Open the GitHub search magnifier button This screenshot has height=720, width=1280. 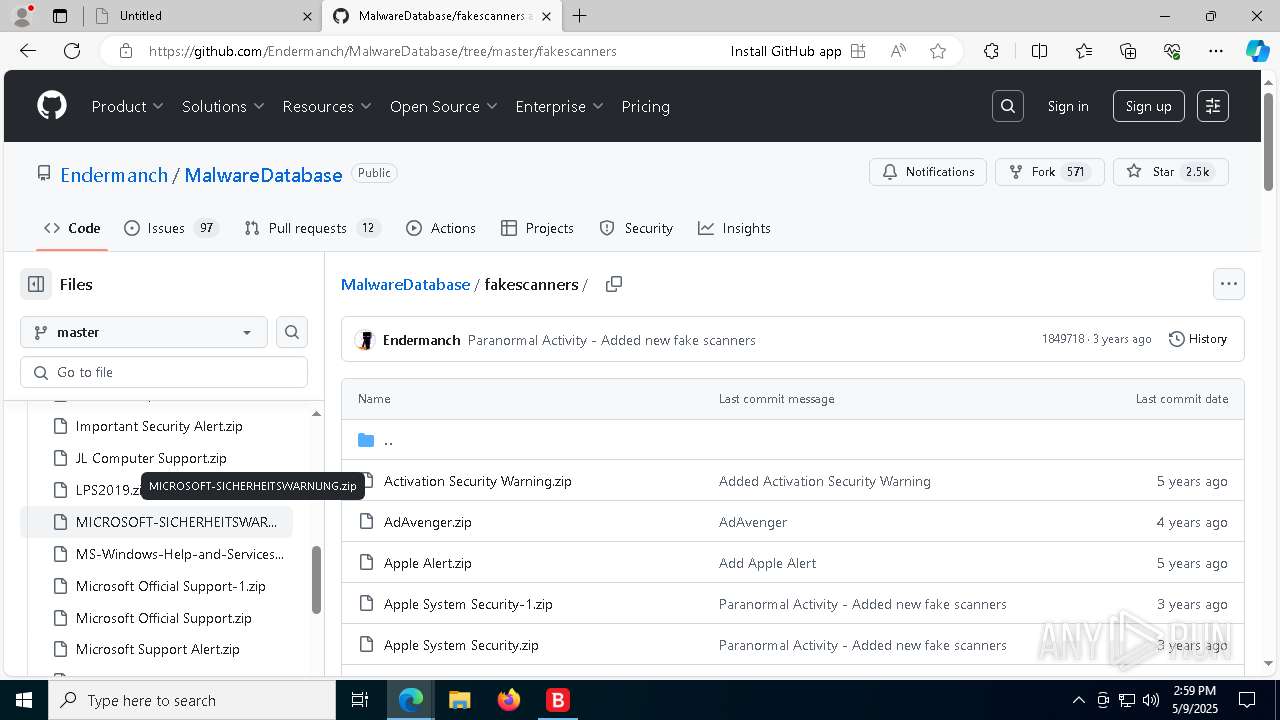pos(1008,106)
